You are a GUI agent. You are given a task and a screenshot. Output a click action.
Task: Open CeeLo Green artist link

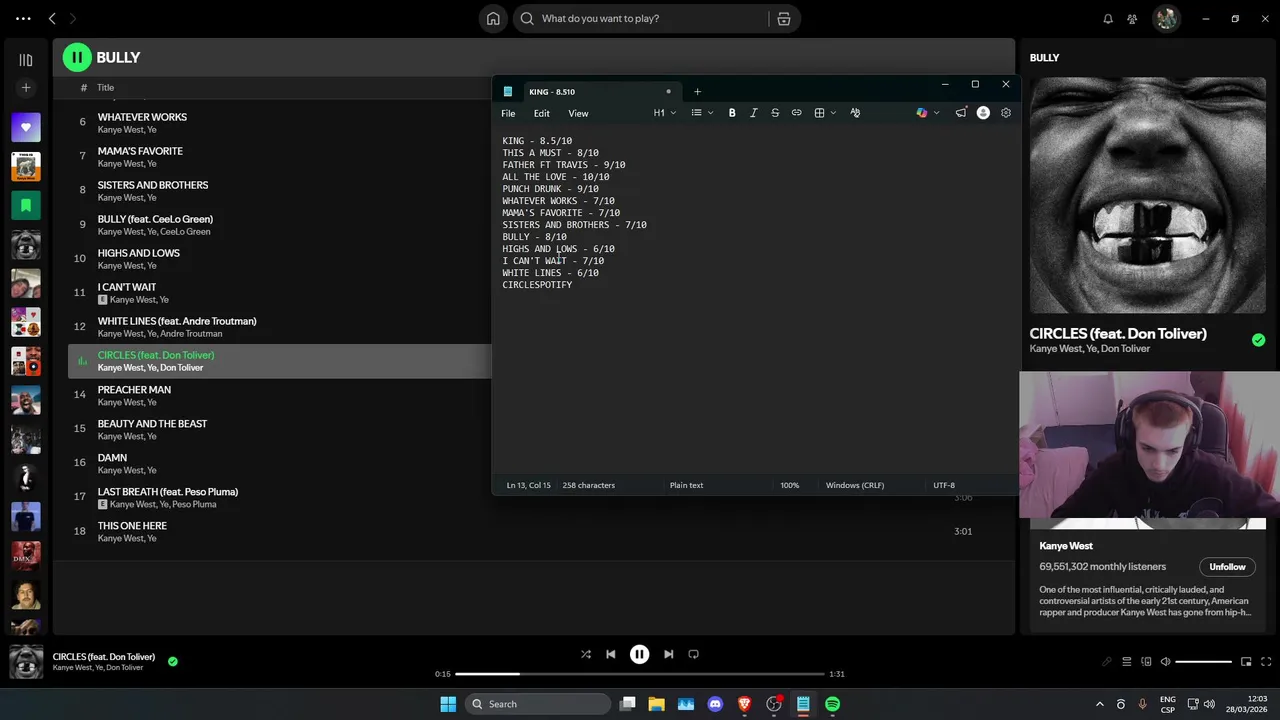click(x=185, y=232)
